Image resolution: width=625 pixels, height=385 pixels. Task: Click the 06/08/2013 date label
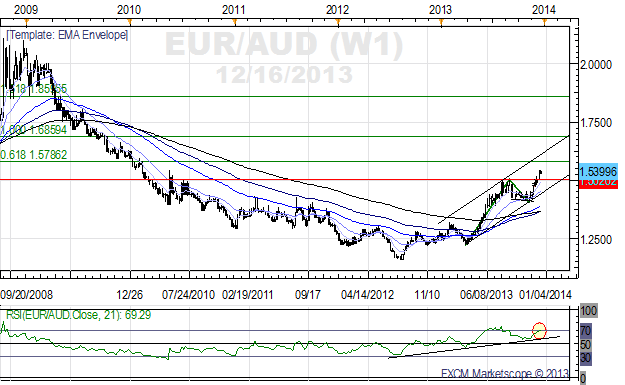486,295
